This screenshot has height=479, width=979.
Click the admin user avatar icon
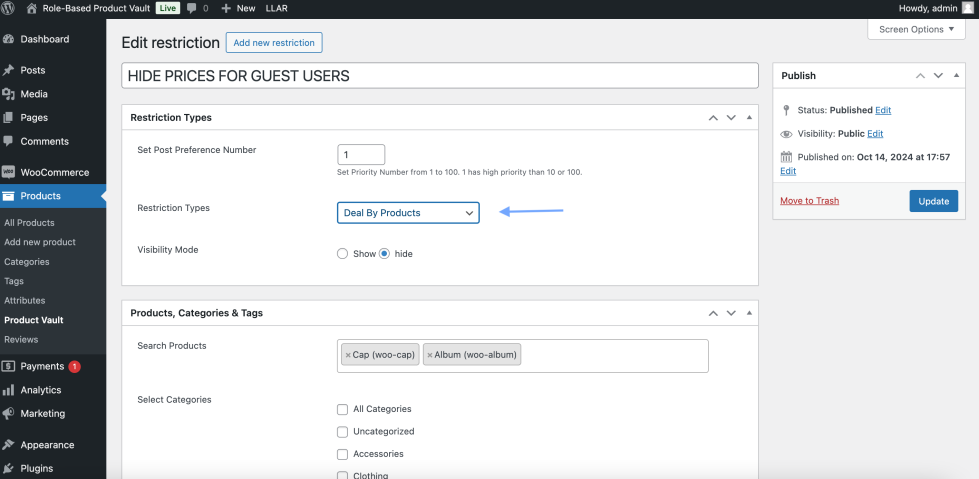pos(967,8)
